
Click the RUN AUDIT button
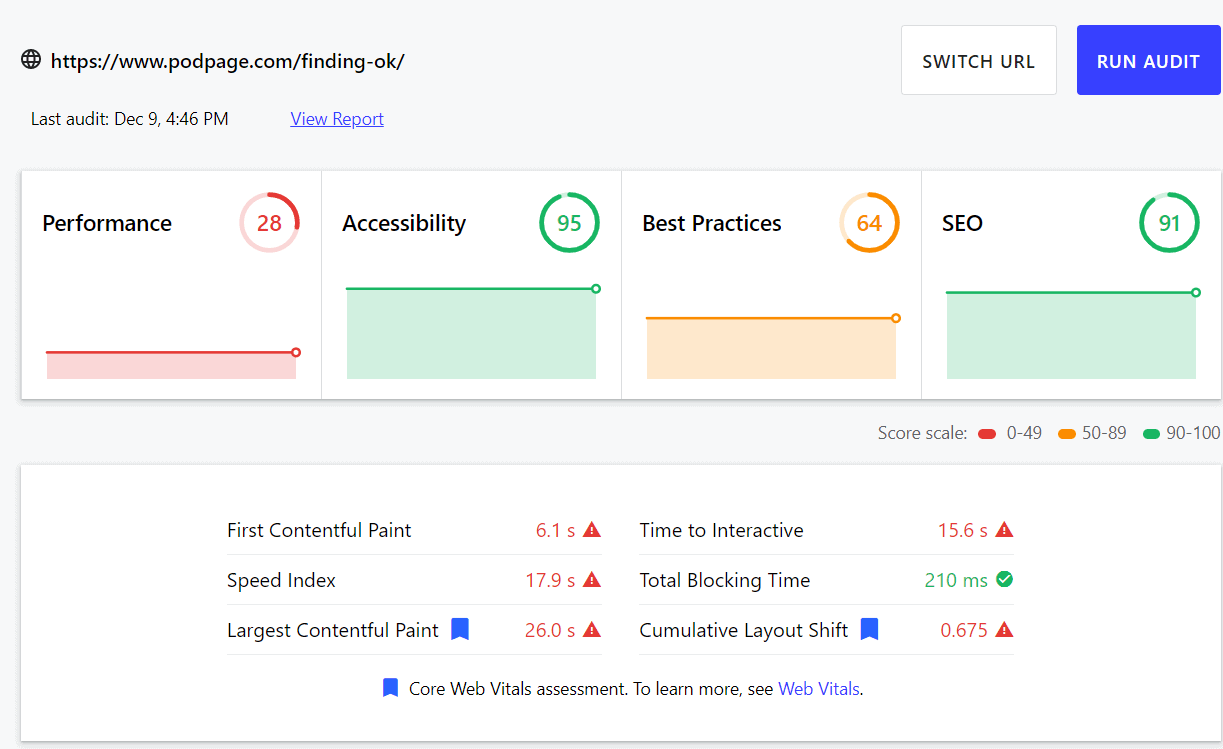(x=1148, y=60)
